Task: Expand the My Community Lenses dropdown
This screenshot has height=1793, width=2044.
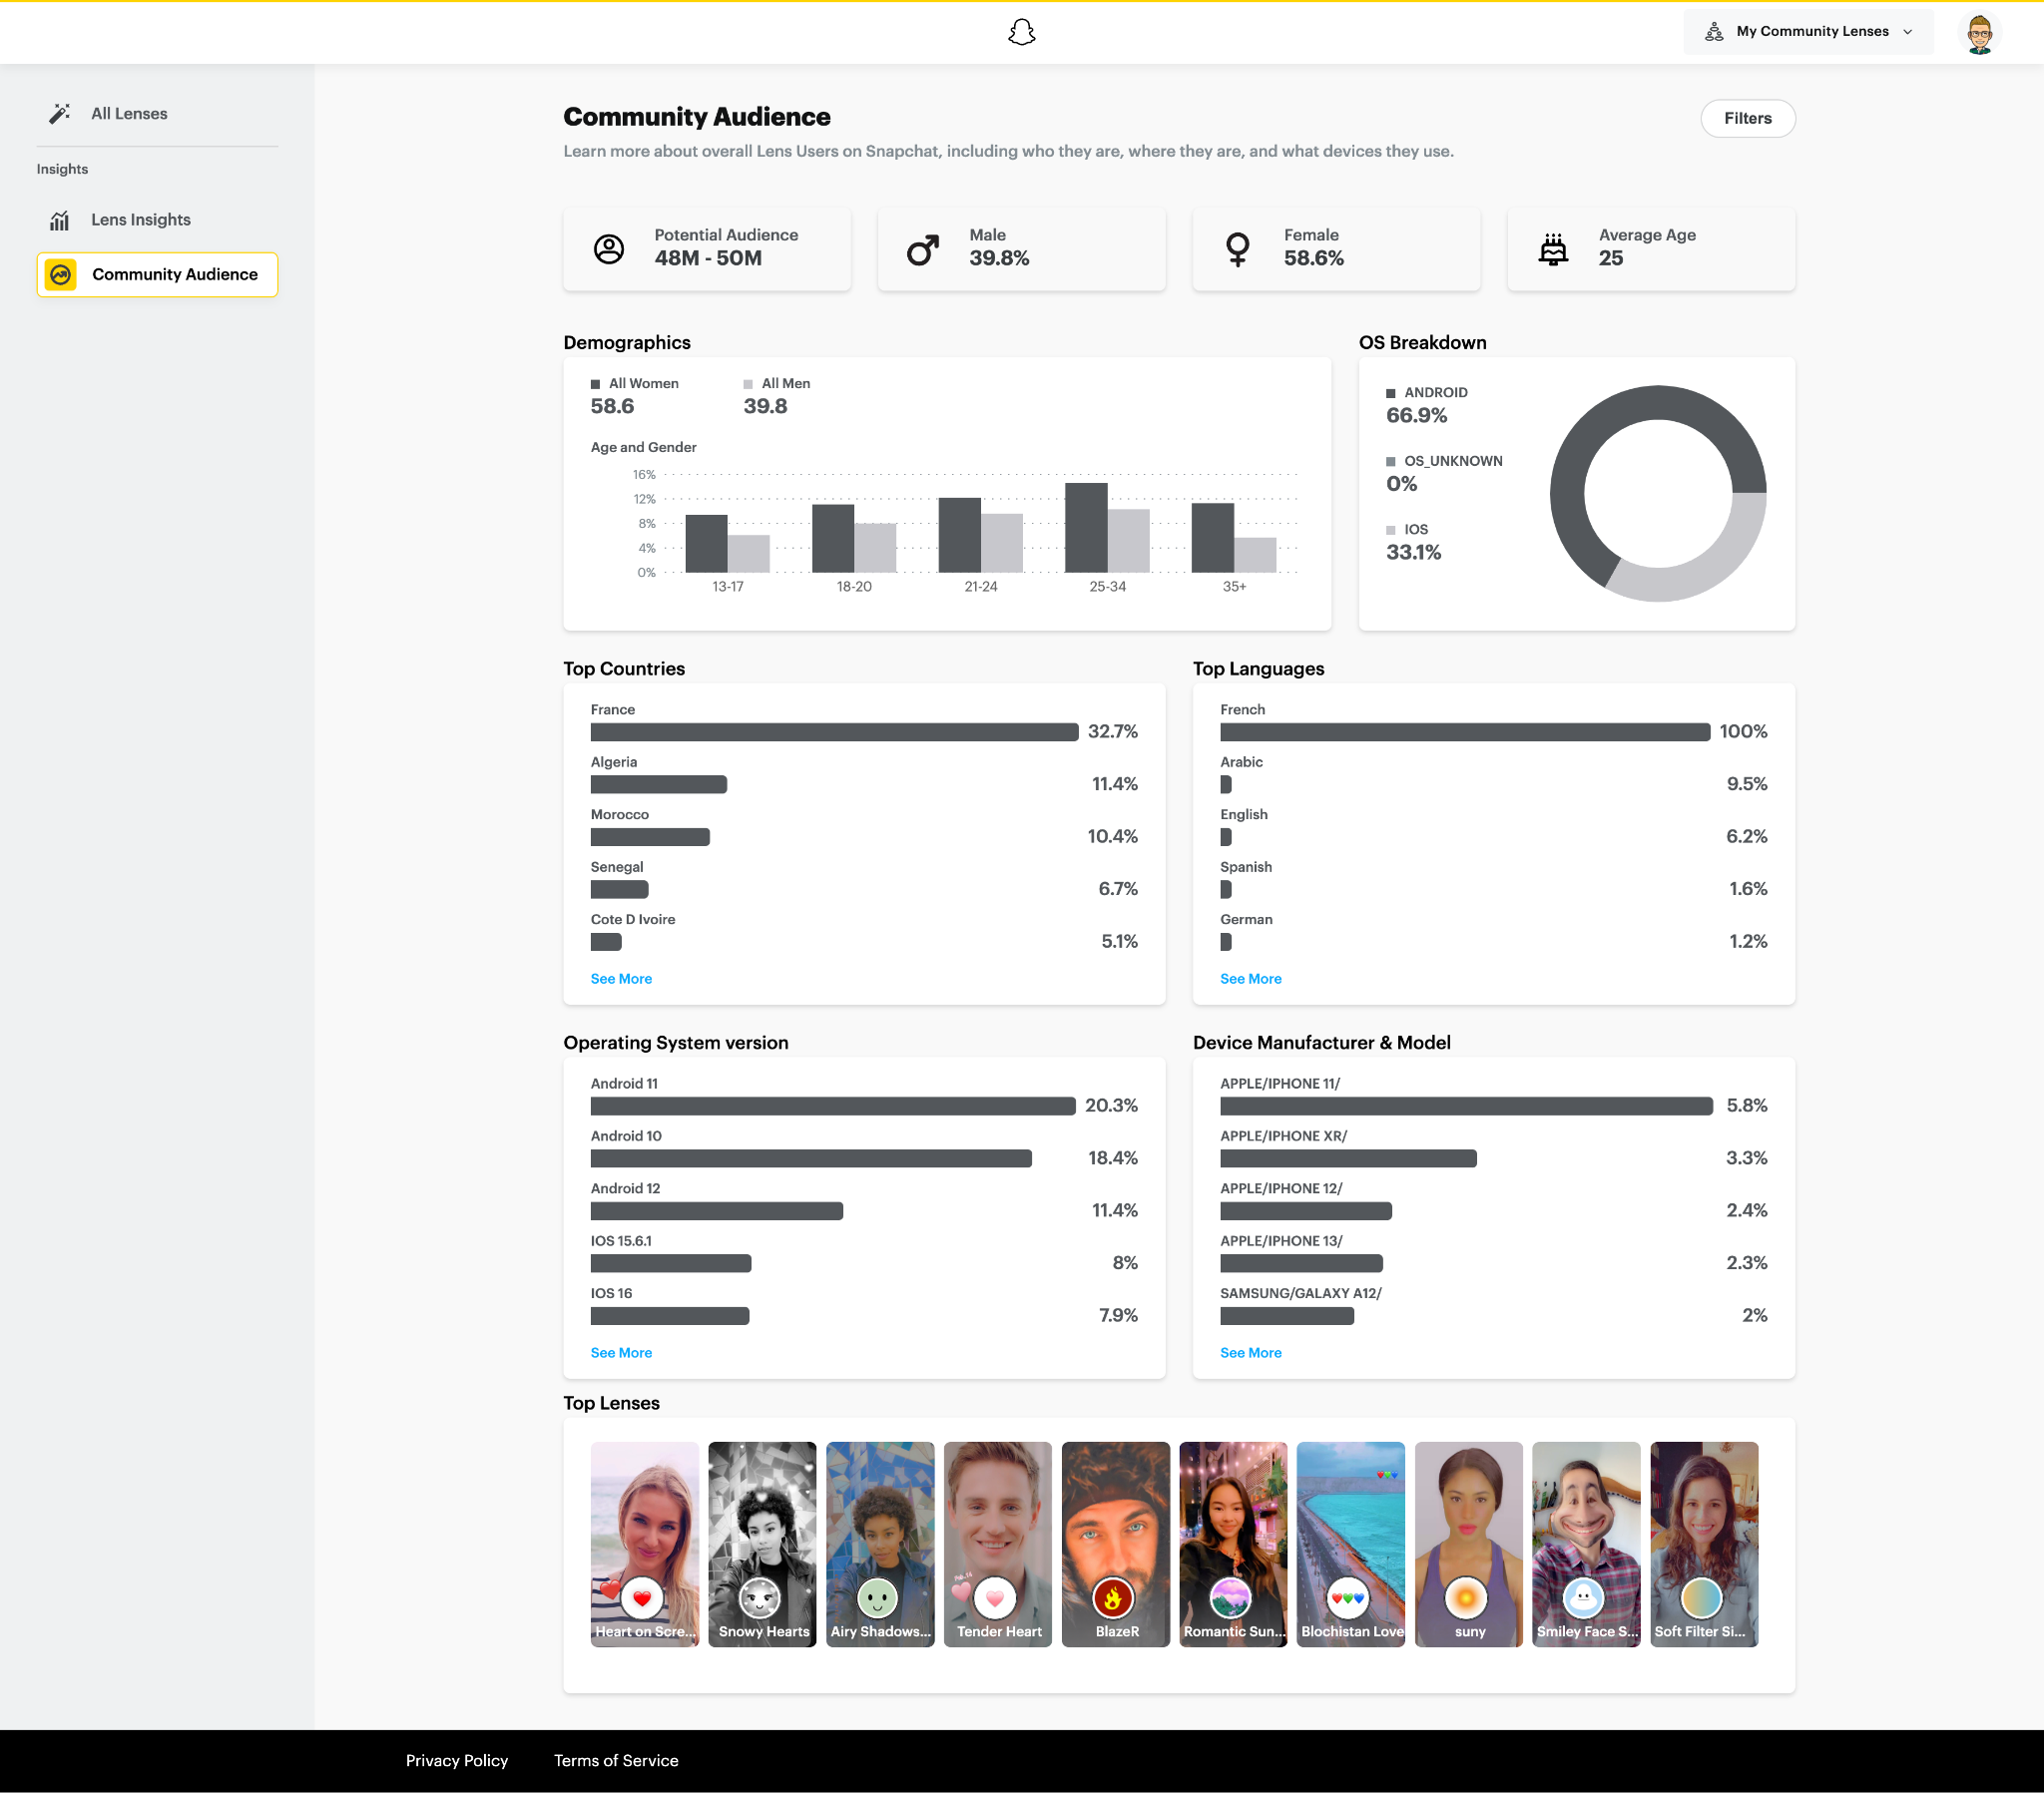Action: (1809, 32)
